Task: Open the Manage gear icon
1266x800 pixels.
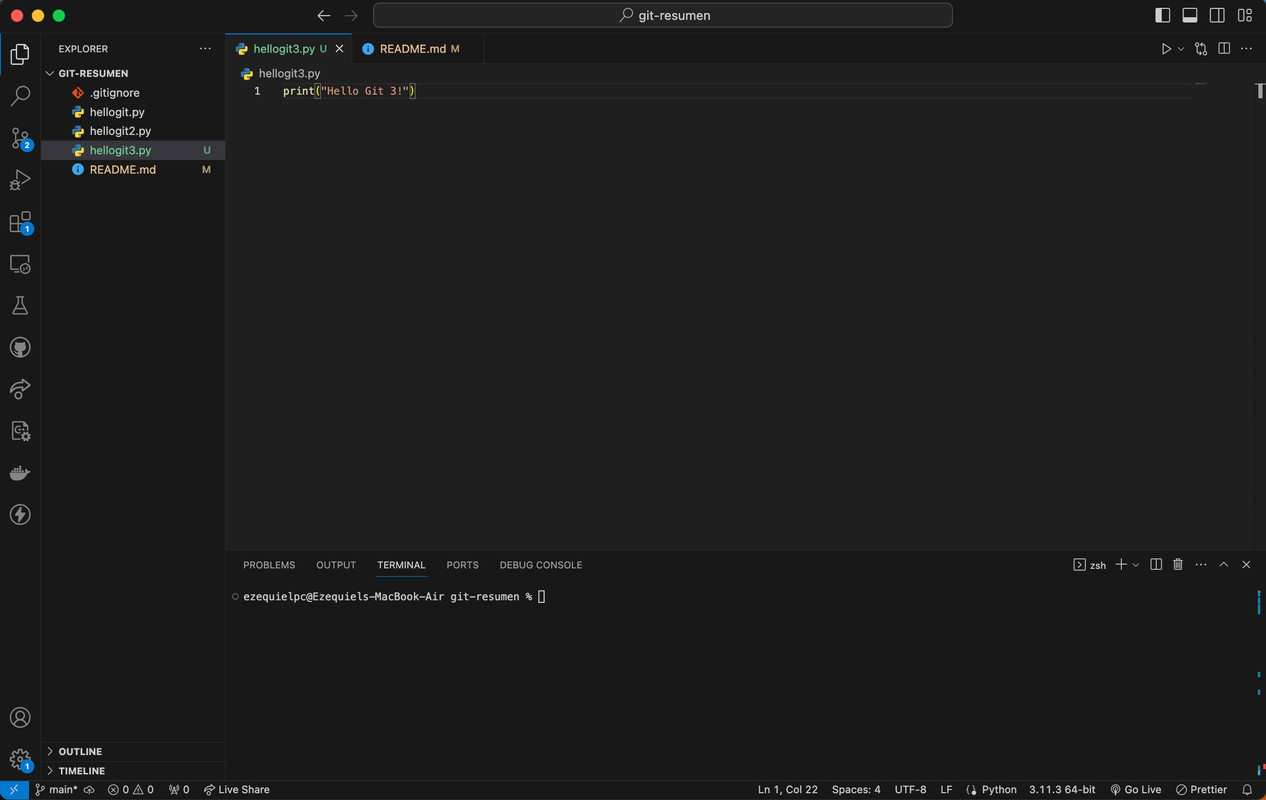Action: click(x=20, y=759)
